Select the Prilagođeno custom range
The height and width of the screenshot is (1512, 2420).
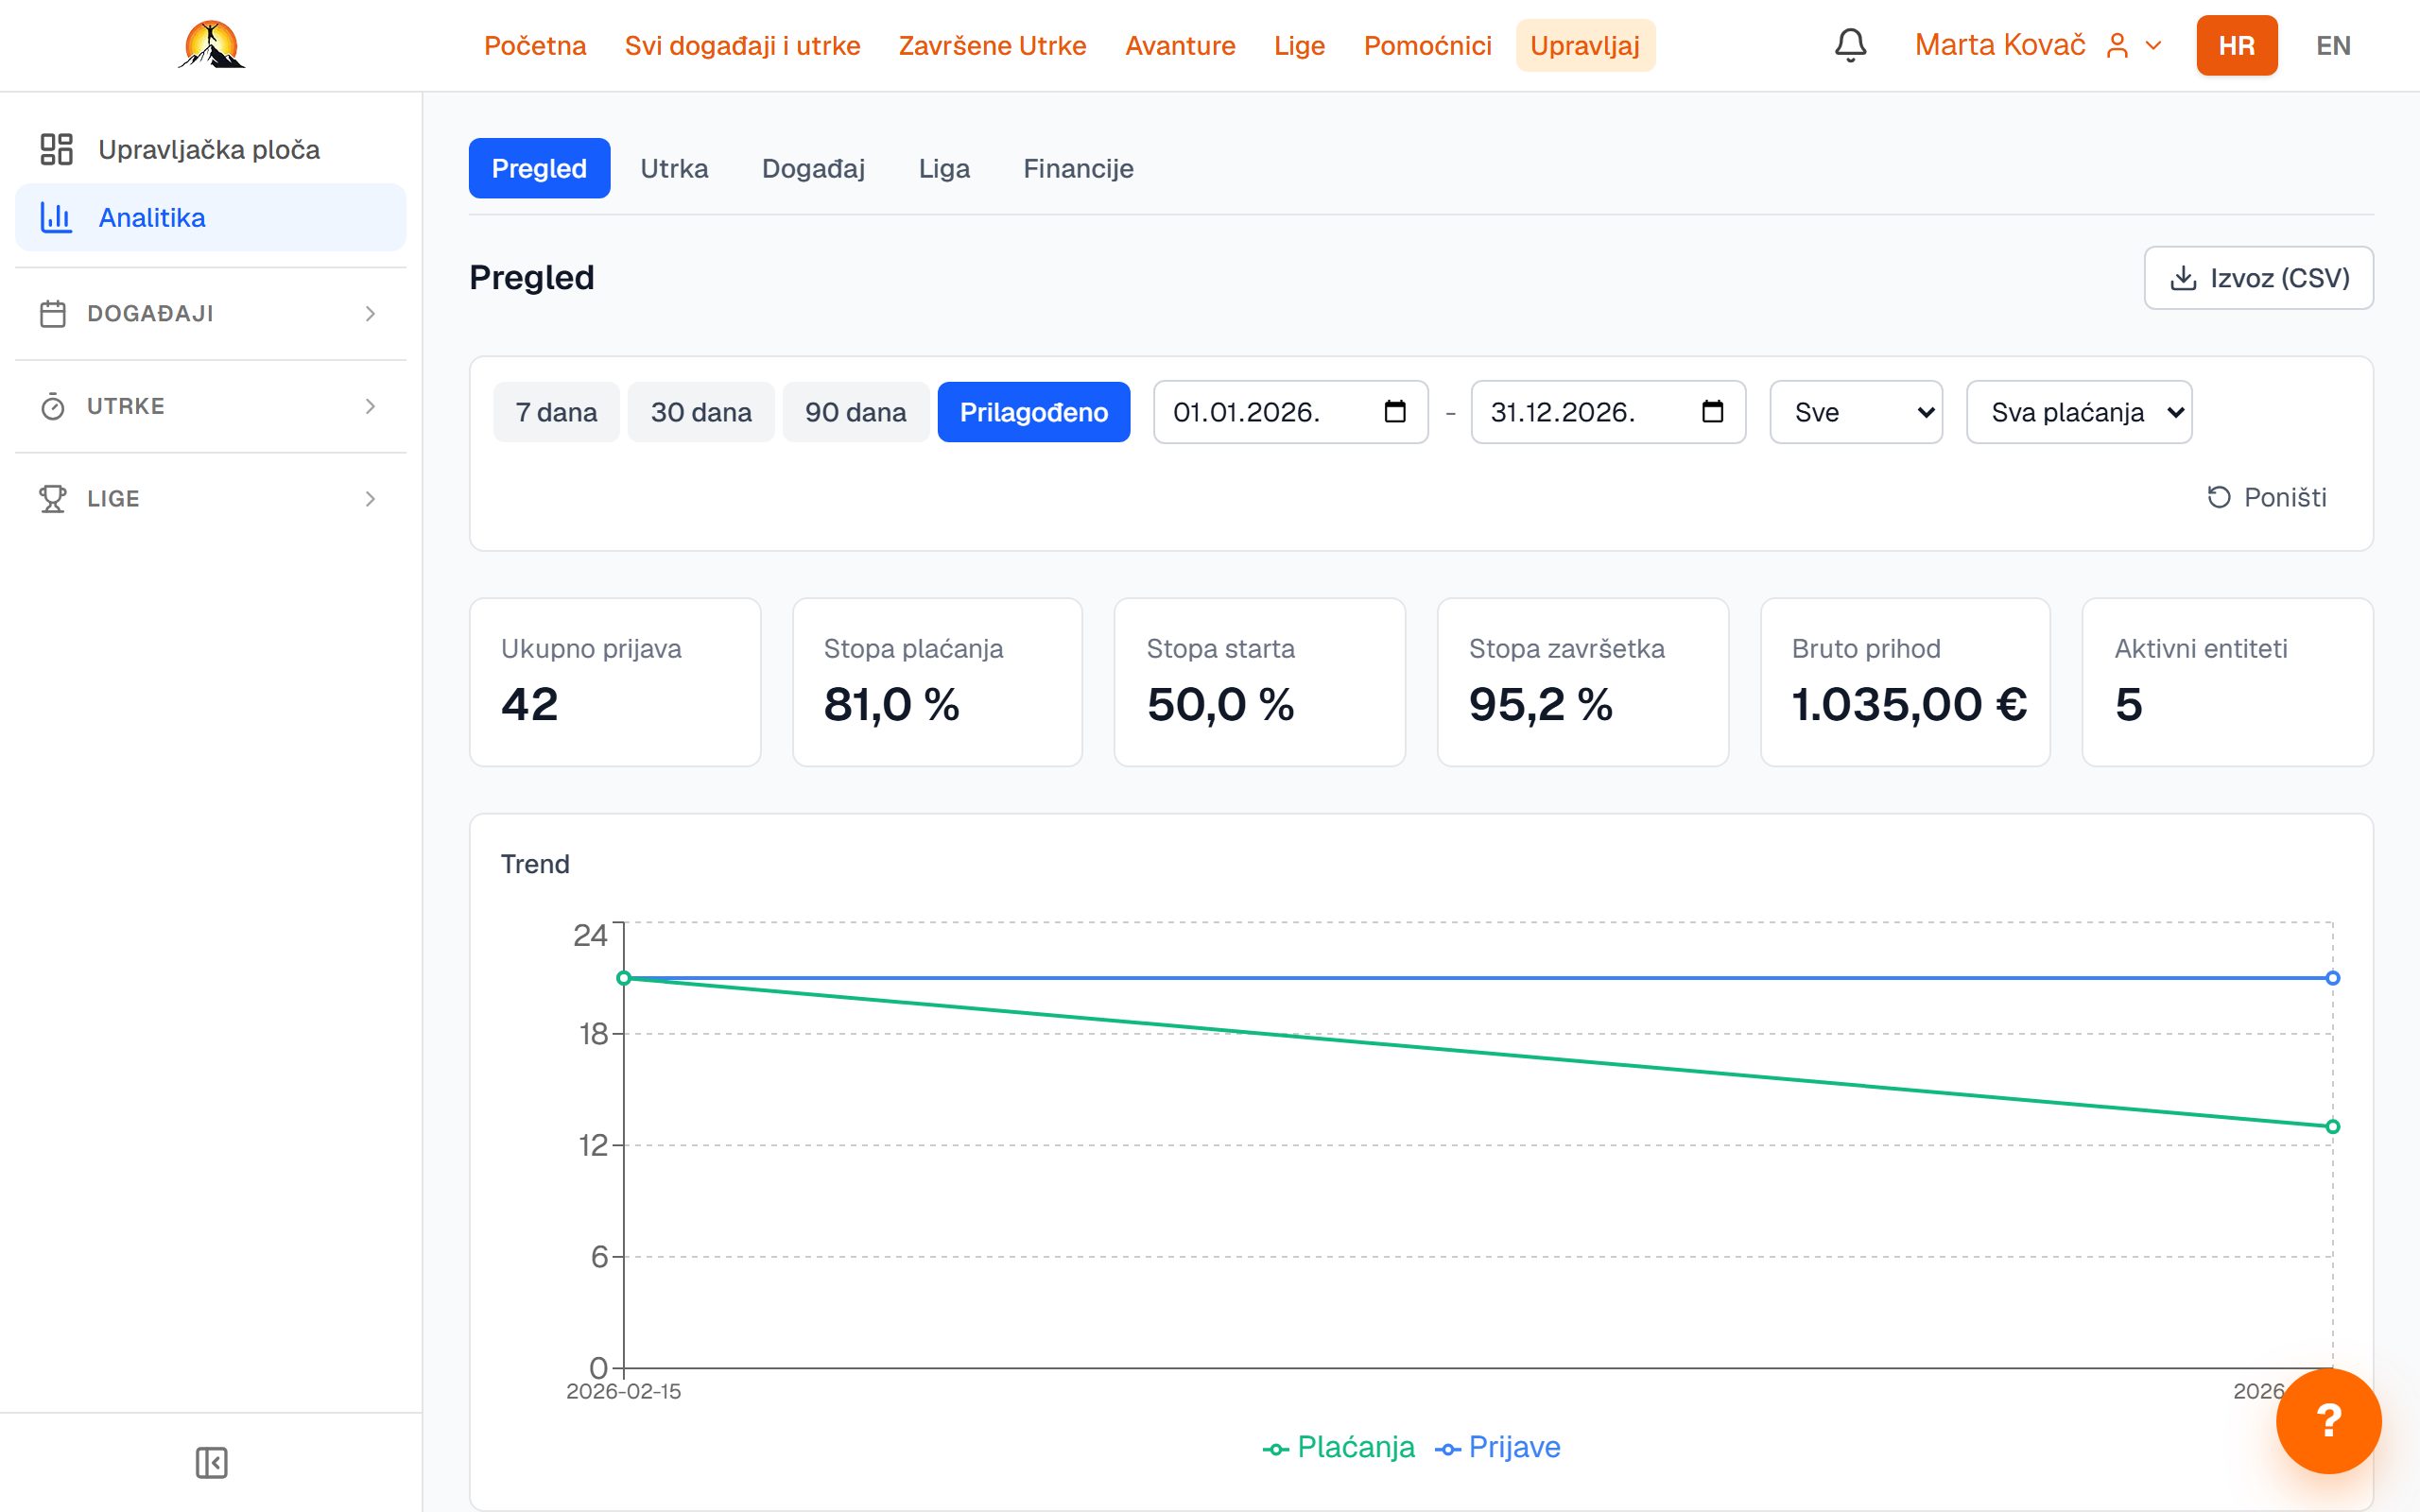tap(1033, 412)
